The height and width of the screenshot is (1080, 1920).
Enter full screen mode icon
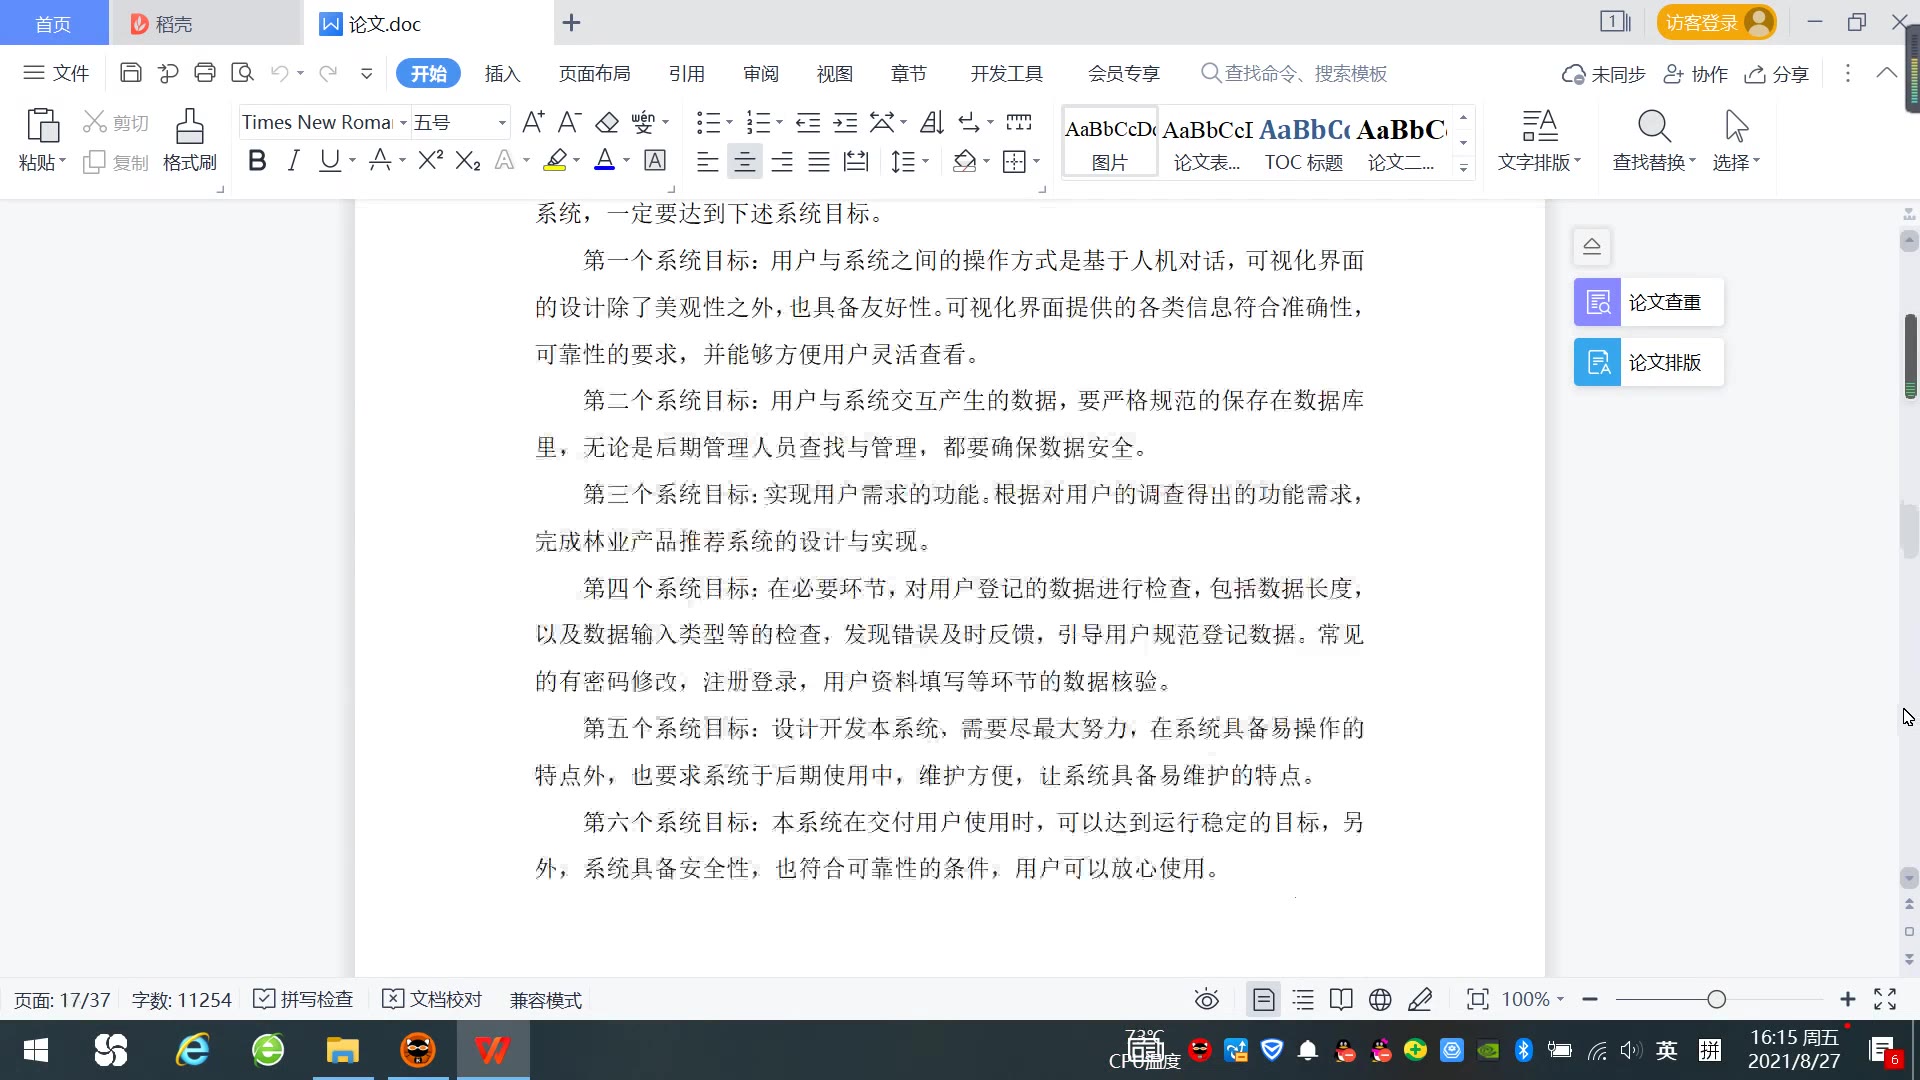(1885, 999)
